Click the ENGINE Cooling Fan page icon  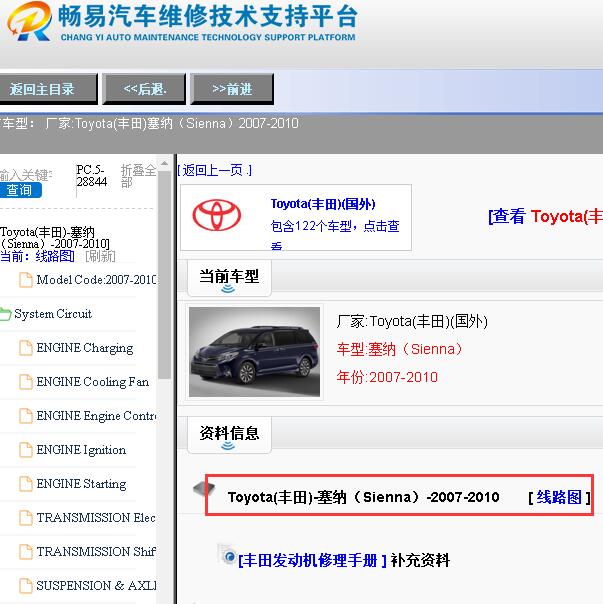pyautogui.click(x=25, y=382)
